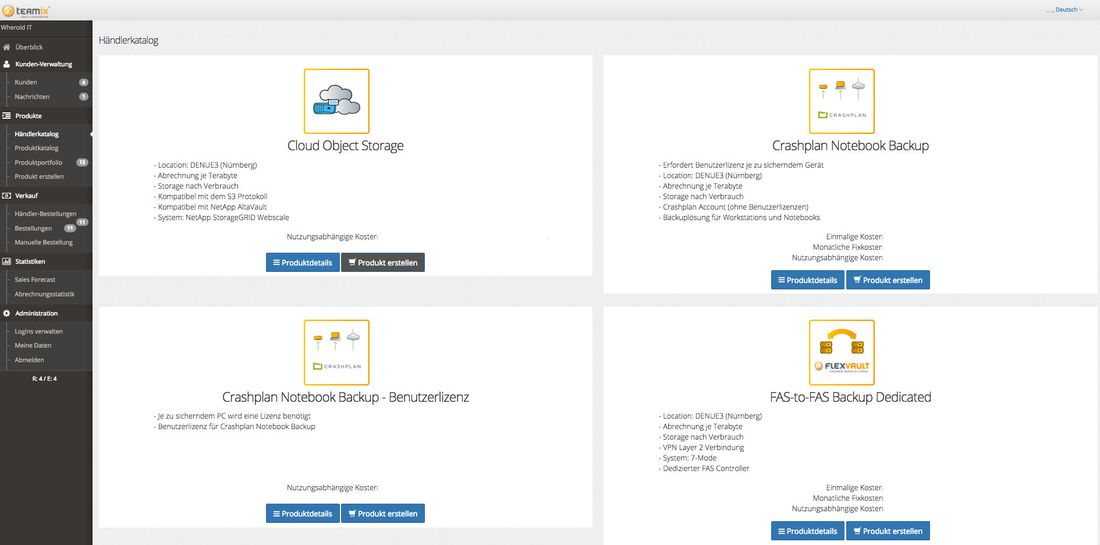Click the FAS-to-FAS Backup Dedicated title
Viewport: 1100px width, 545px height.
pyautogui.click(x=850, y=397)
